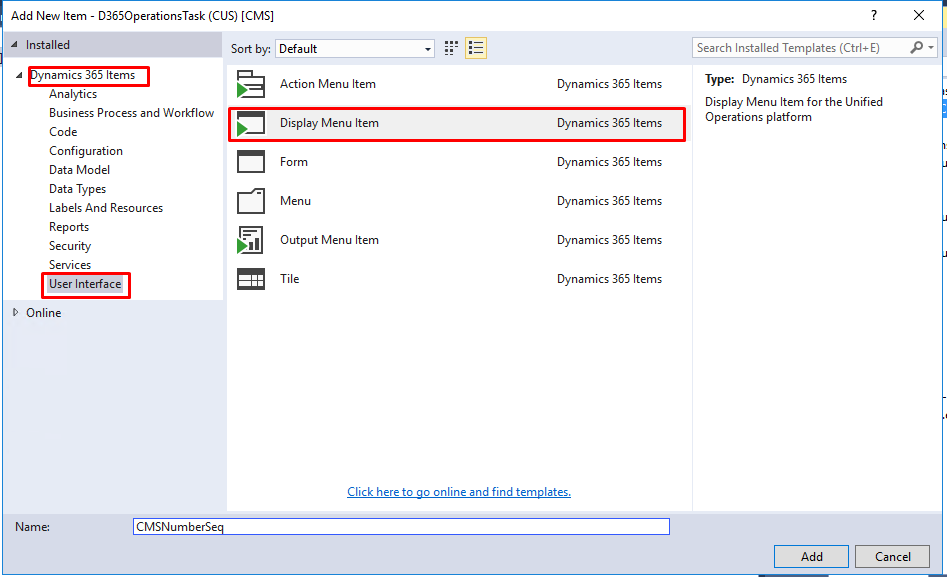Select Business Process and Workflow category
This screenshot has height=577, width=947.
[132, 113]
